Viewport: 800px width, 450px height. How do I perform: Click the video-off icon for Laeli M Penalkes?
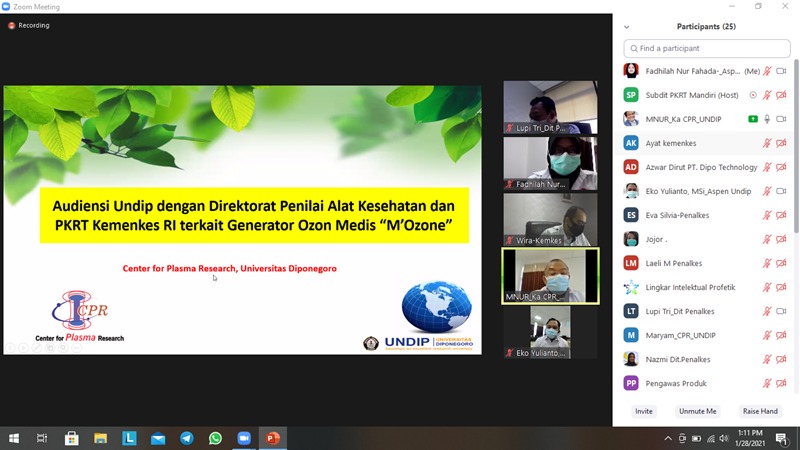click(x=781, y=263)
